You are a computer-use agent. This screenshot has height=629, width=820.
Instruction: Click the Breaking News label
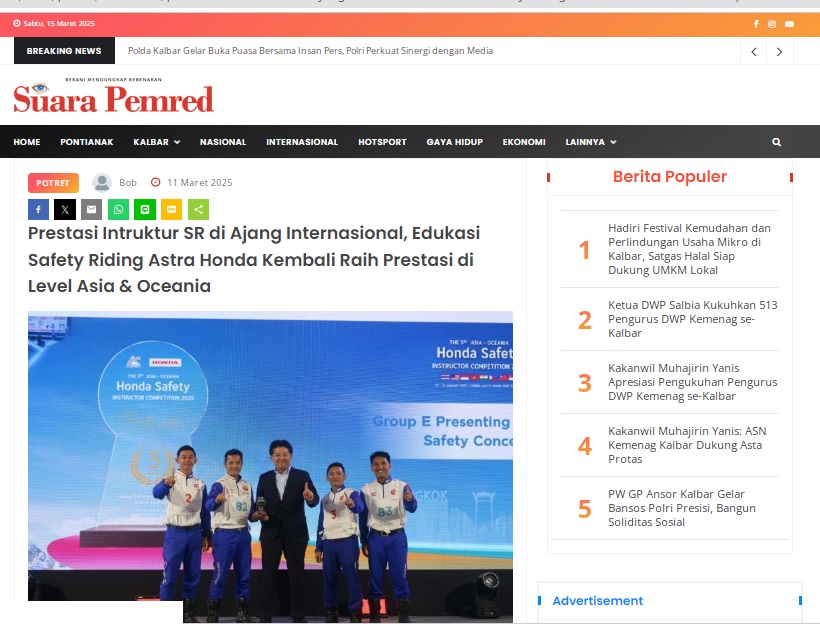pyautogui.click(x=64, y=51)
